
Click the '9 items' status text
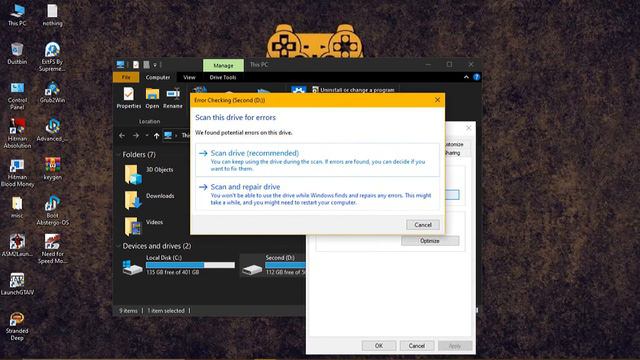pyautogui.click(x=128, y=311)
